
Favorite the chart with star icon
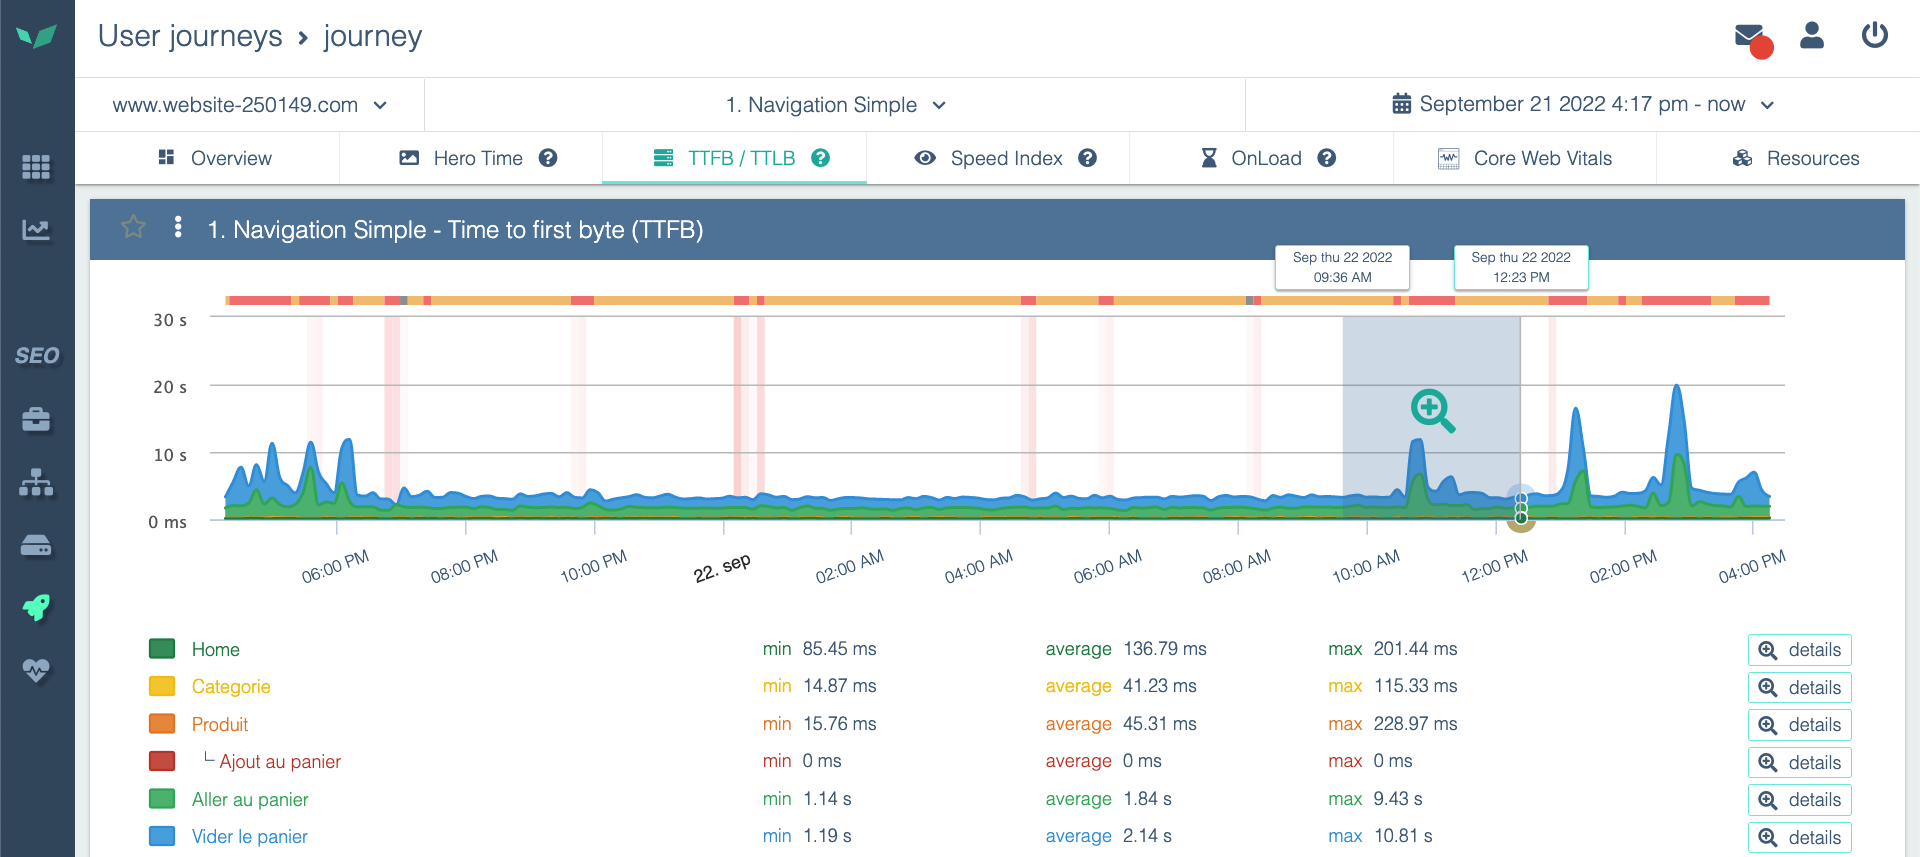coord(133,228)
